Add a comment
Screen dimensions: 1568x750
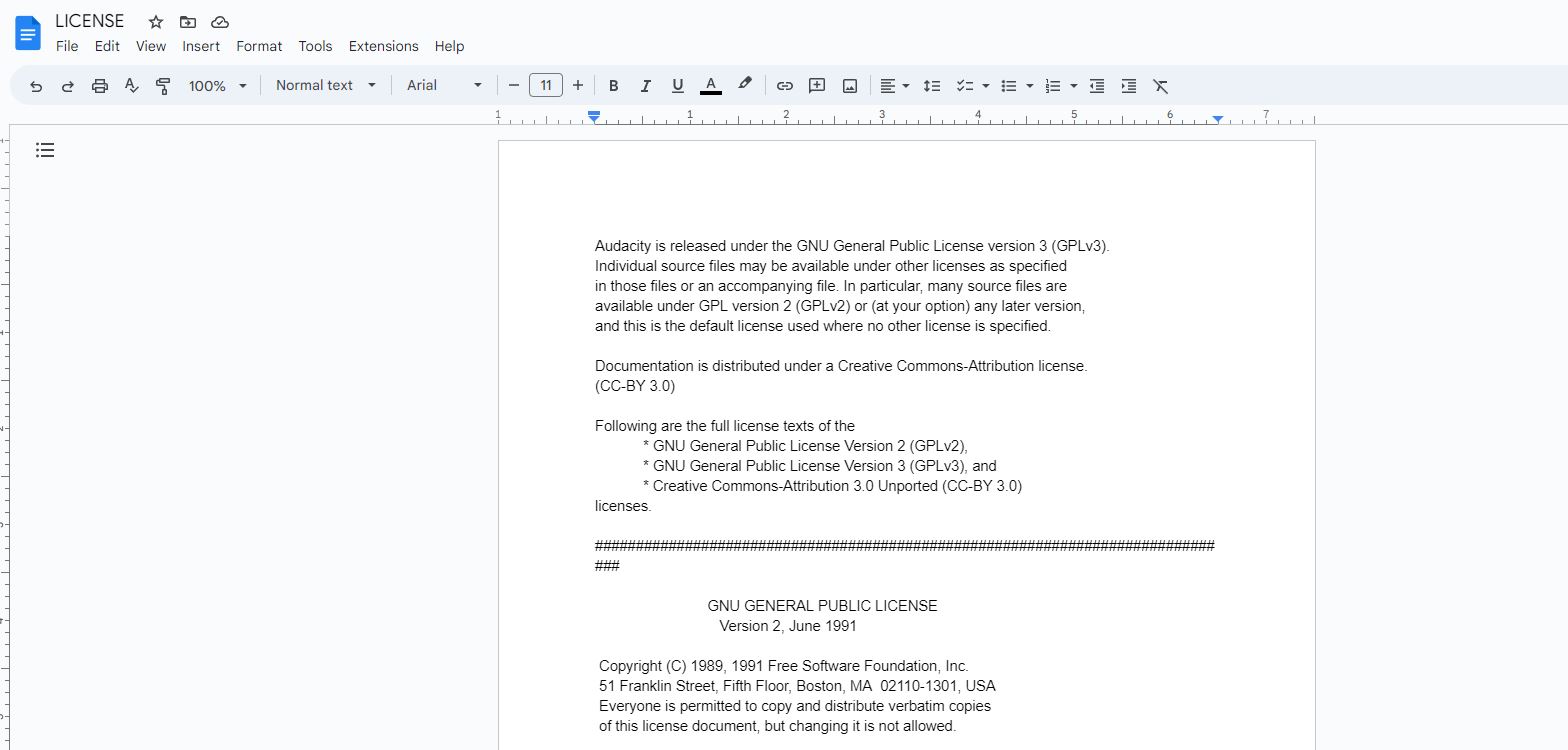click(817, 86)
